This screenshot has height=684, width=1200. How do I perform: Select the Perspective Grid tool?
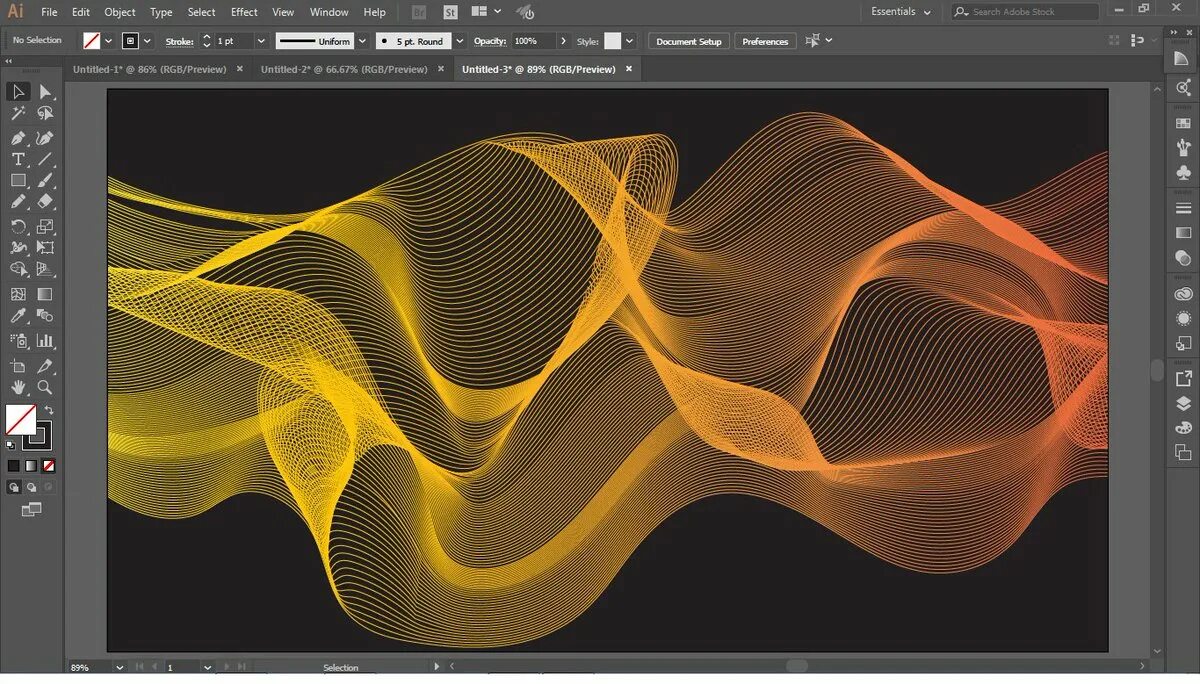click(x=45, y=270)
